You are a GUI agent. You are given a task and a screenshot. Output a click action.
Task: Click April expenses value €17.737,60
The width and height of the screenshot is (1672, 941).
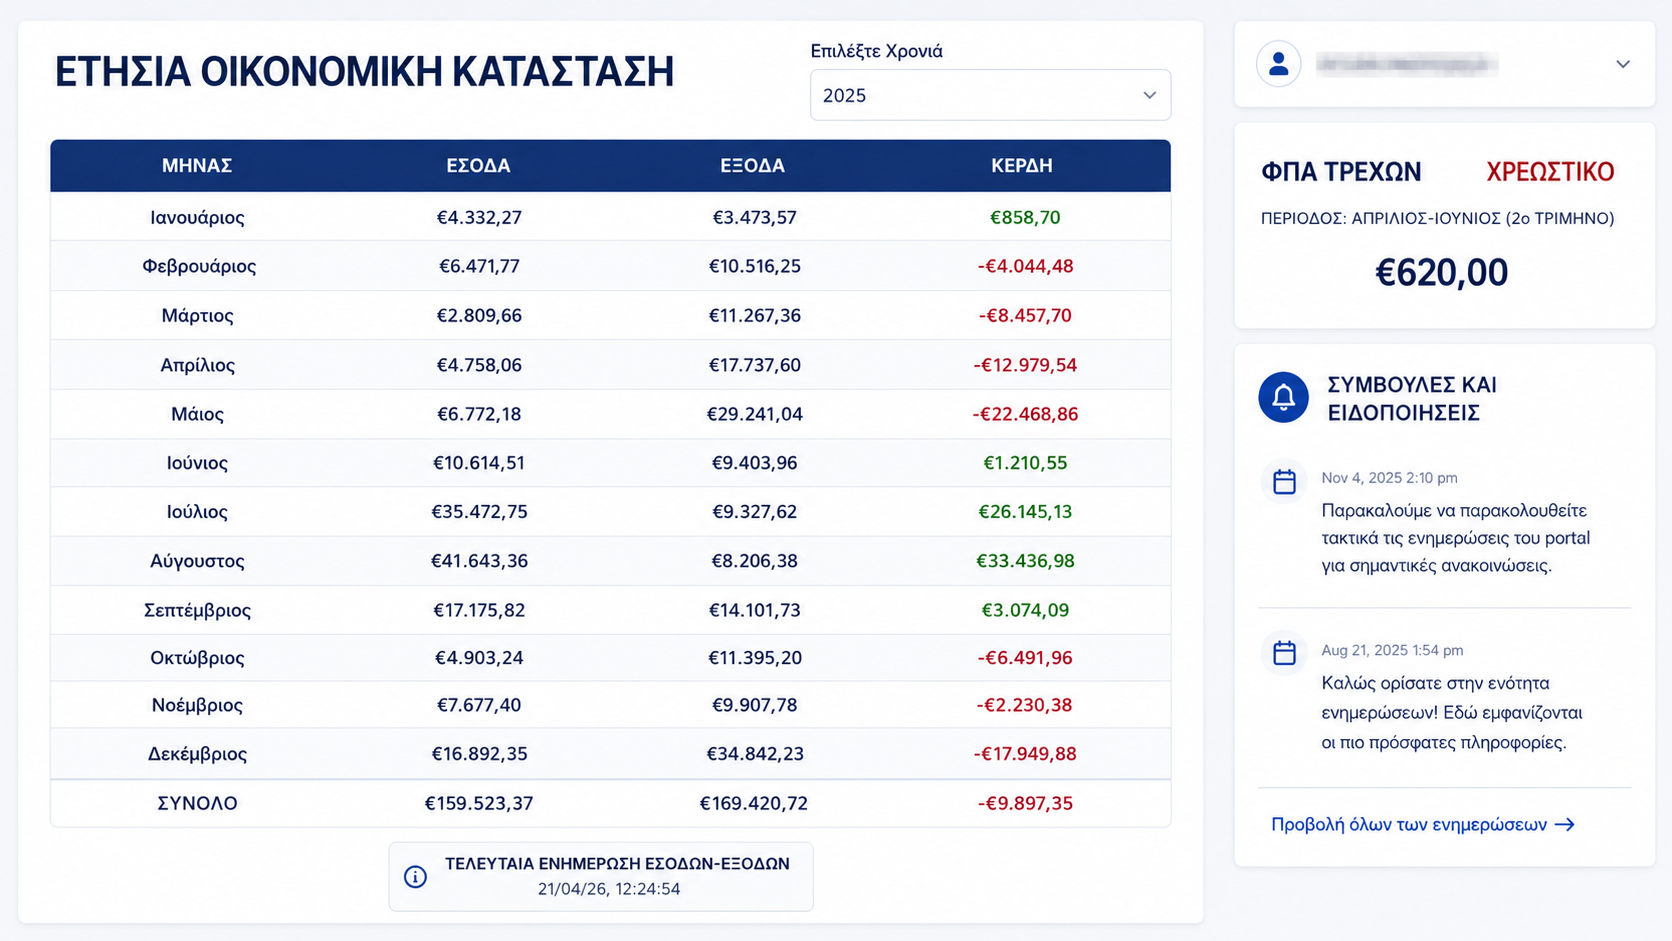[754, 365]
